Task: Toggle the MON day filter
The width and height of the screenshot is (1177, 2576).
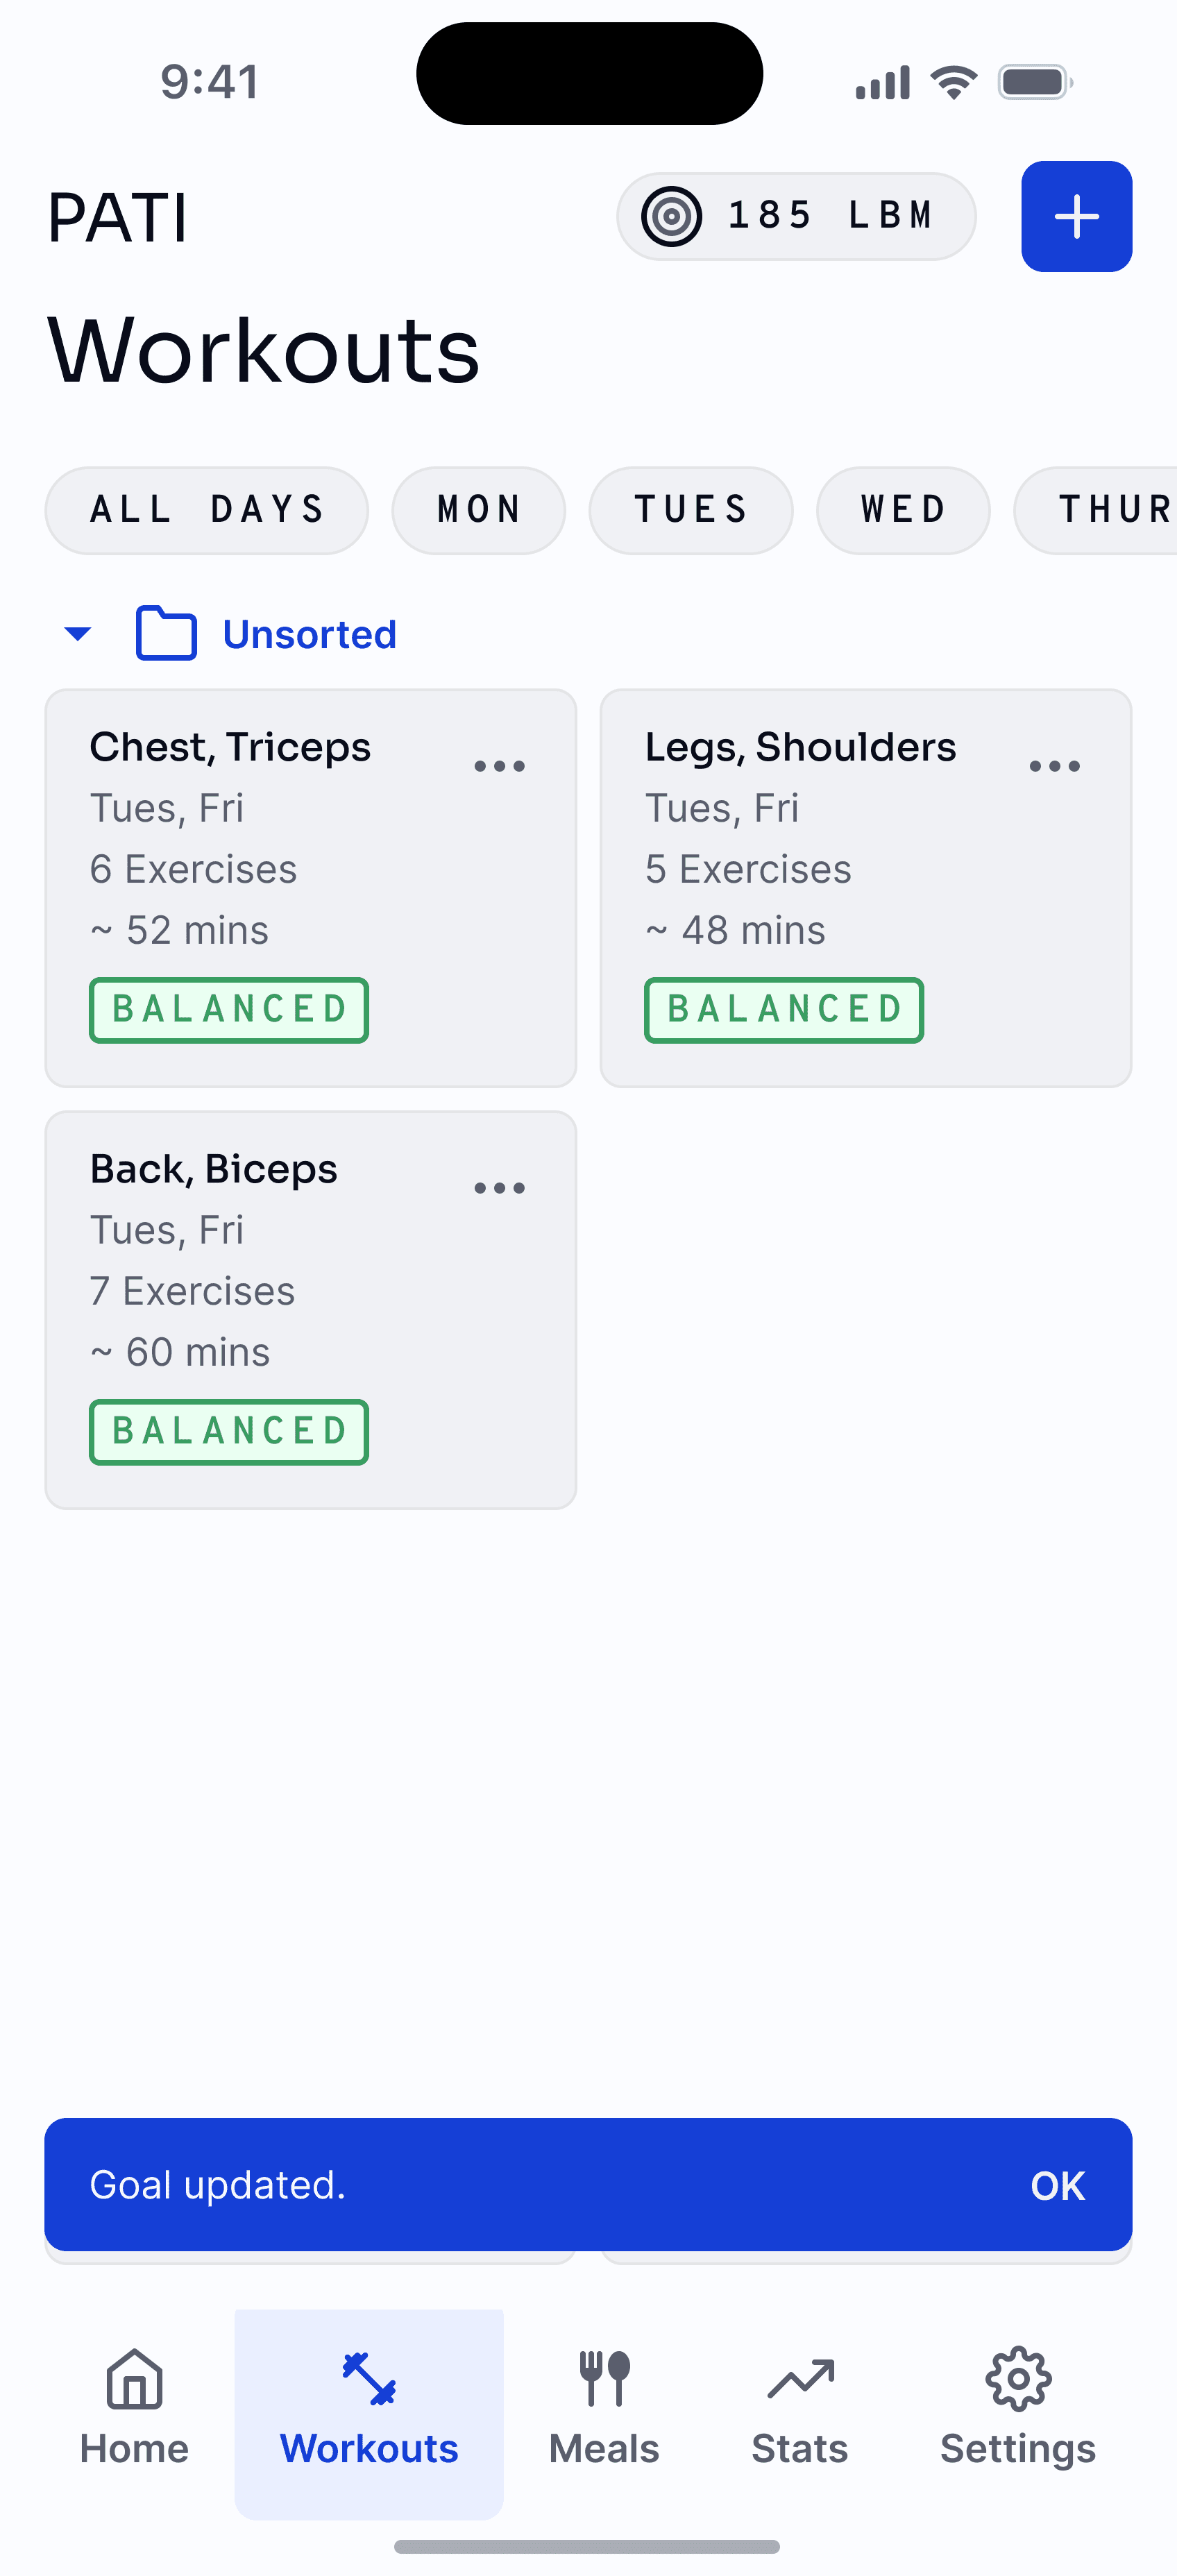Action: pyautogui.click(x=478, y=510)
